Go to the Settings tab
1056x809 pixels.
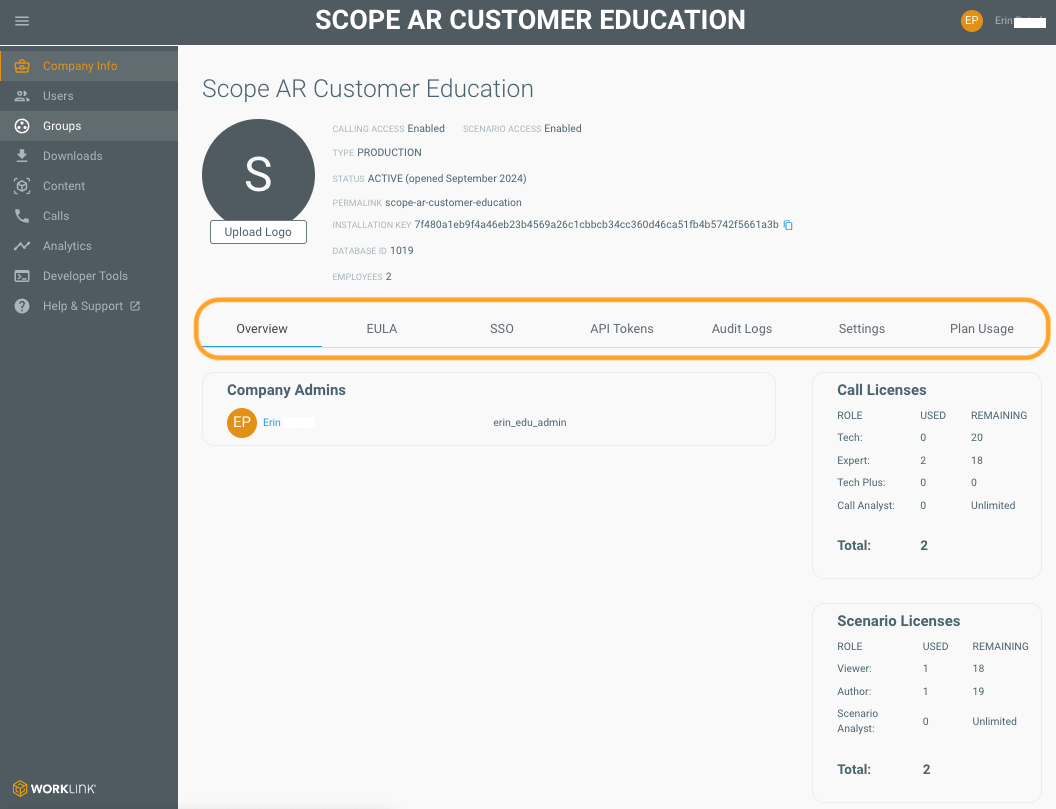pyautogui.click(x=861, y=329)
